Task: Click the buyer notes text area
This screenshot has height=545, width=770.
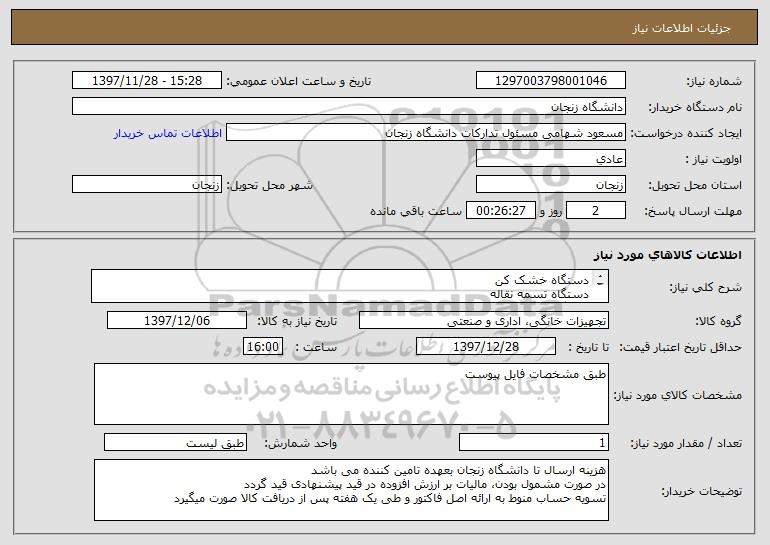Action: pos(351,490)
